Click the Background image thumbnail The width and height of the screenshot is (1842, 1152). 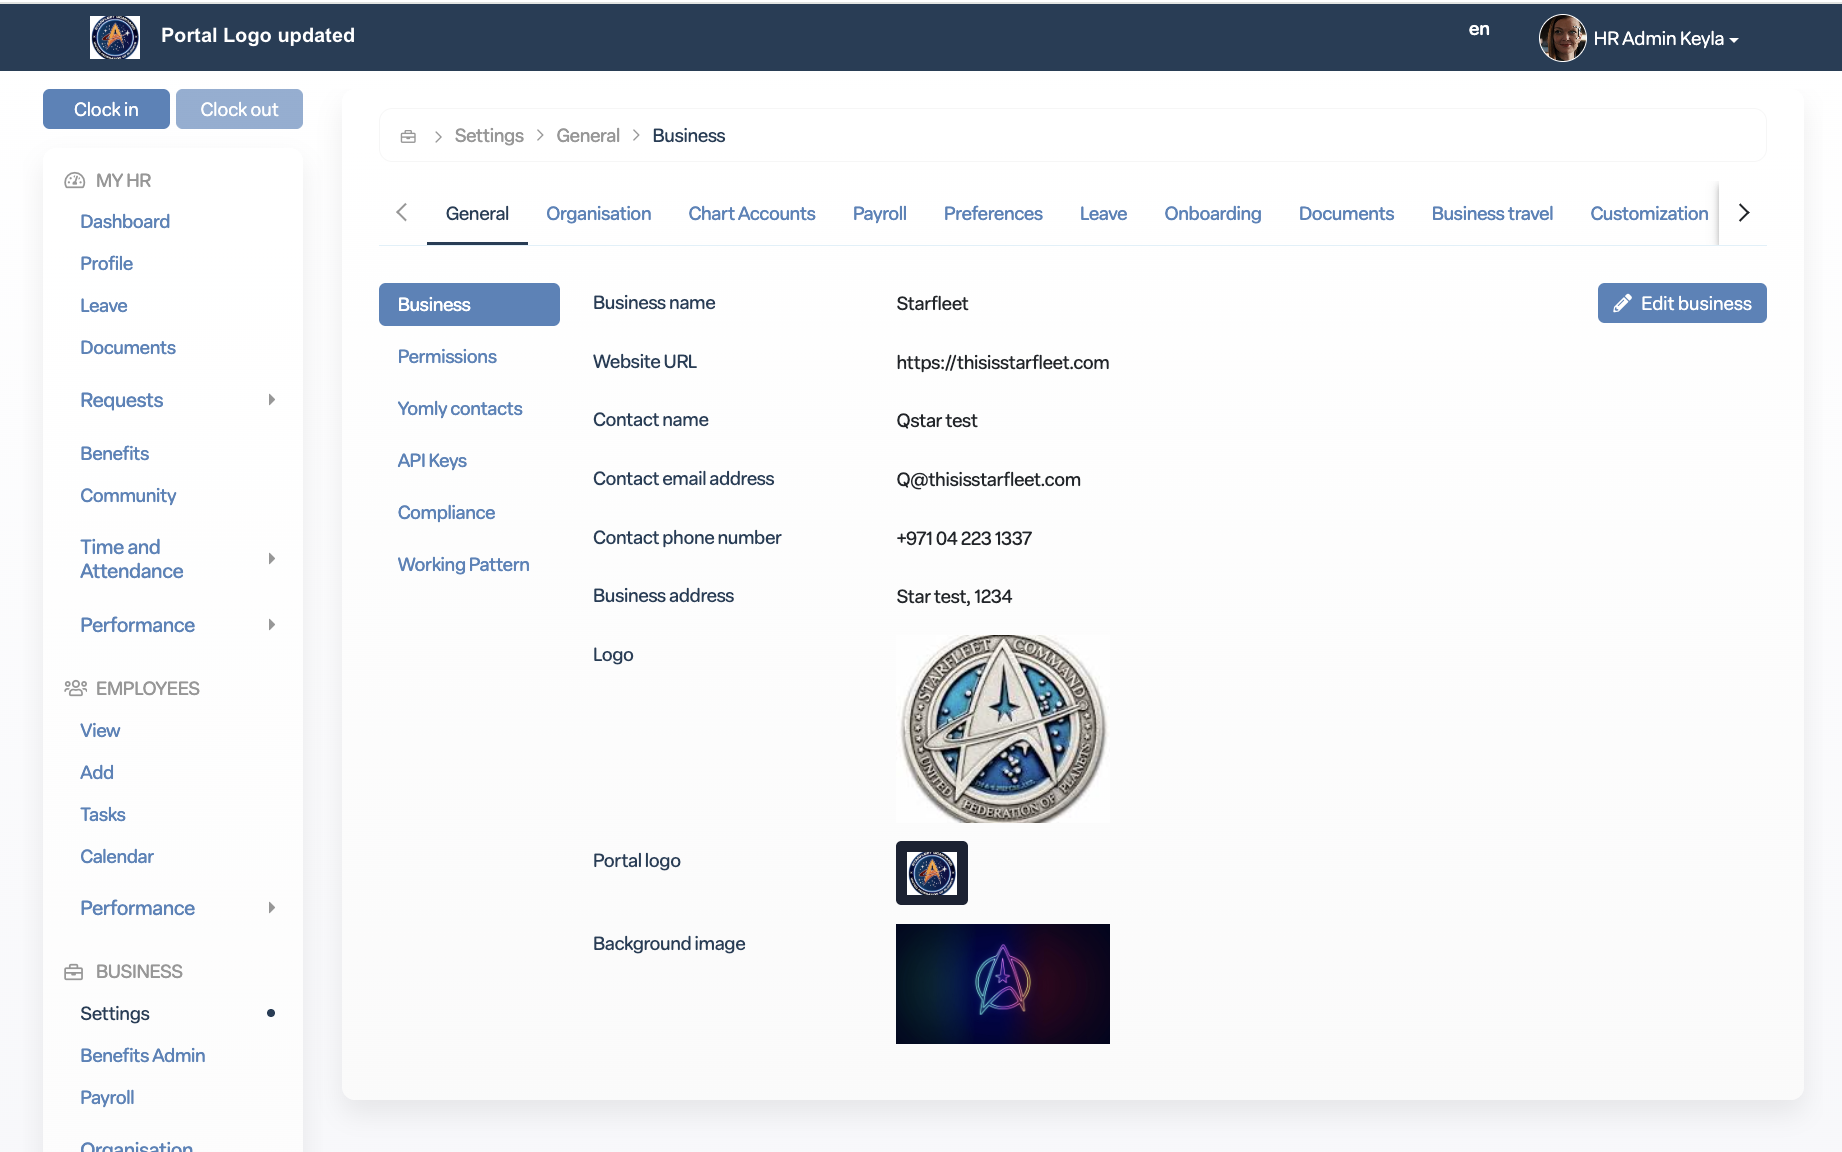point(1002,984)
